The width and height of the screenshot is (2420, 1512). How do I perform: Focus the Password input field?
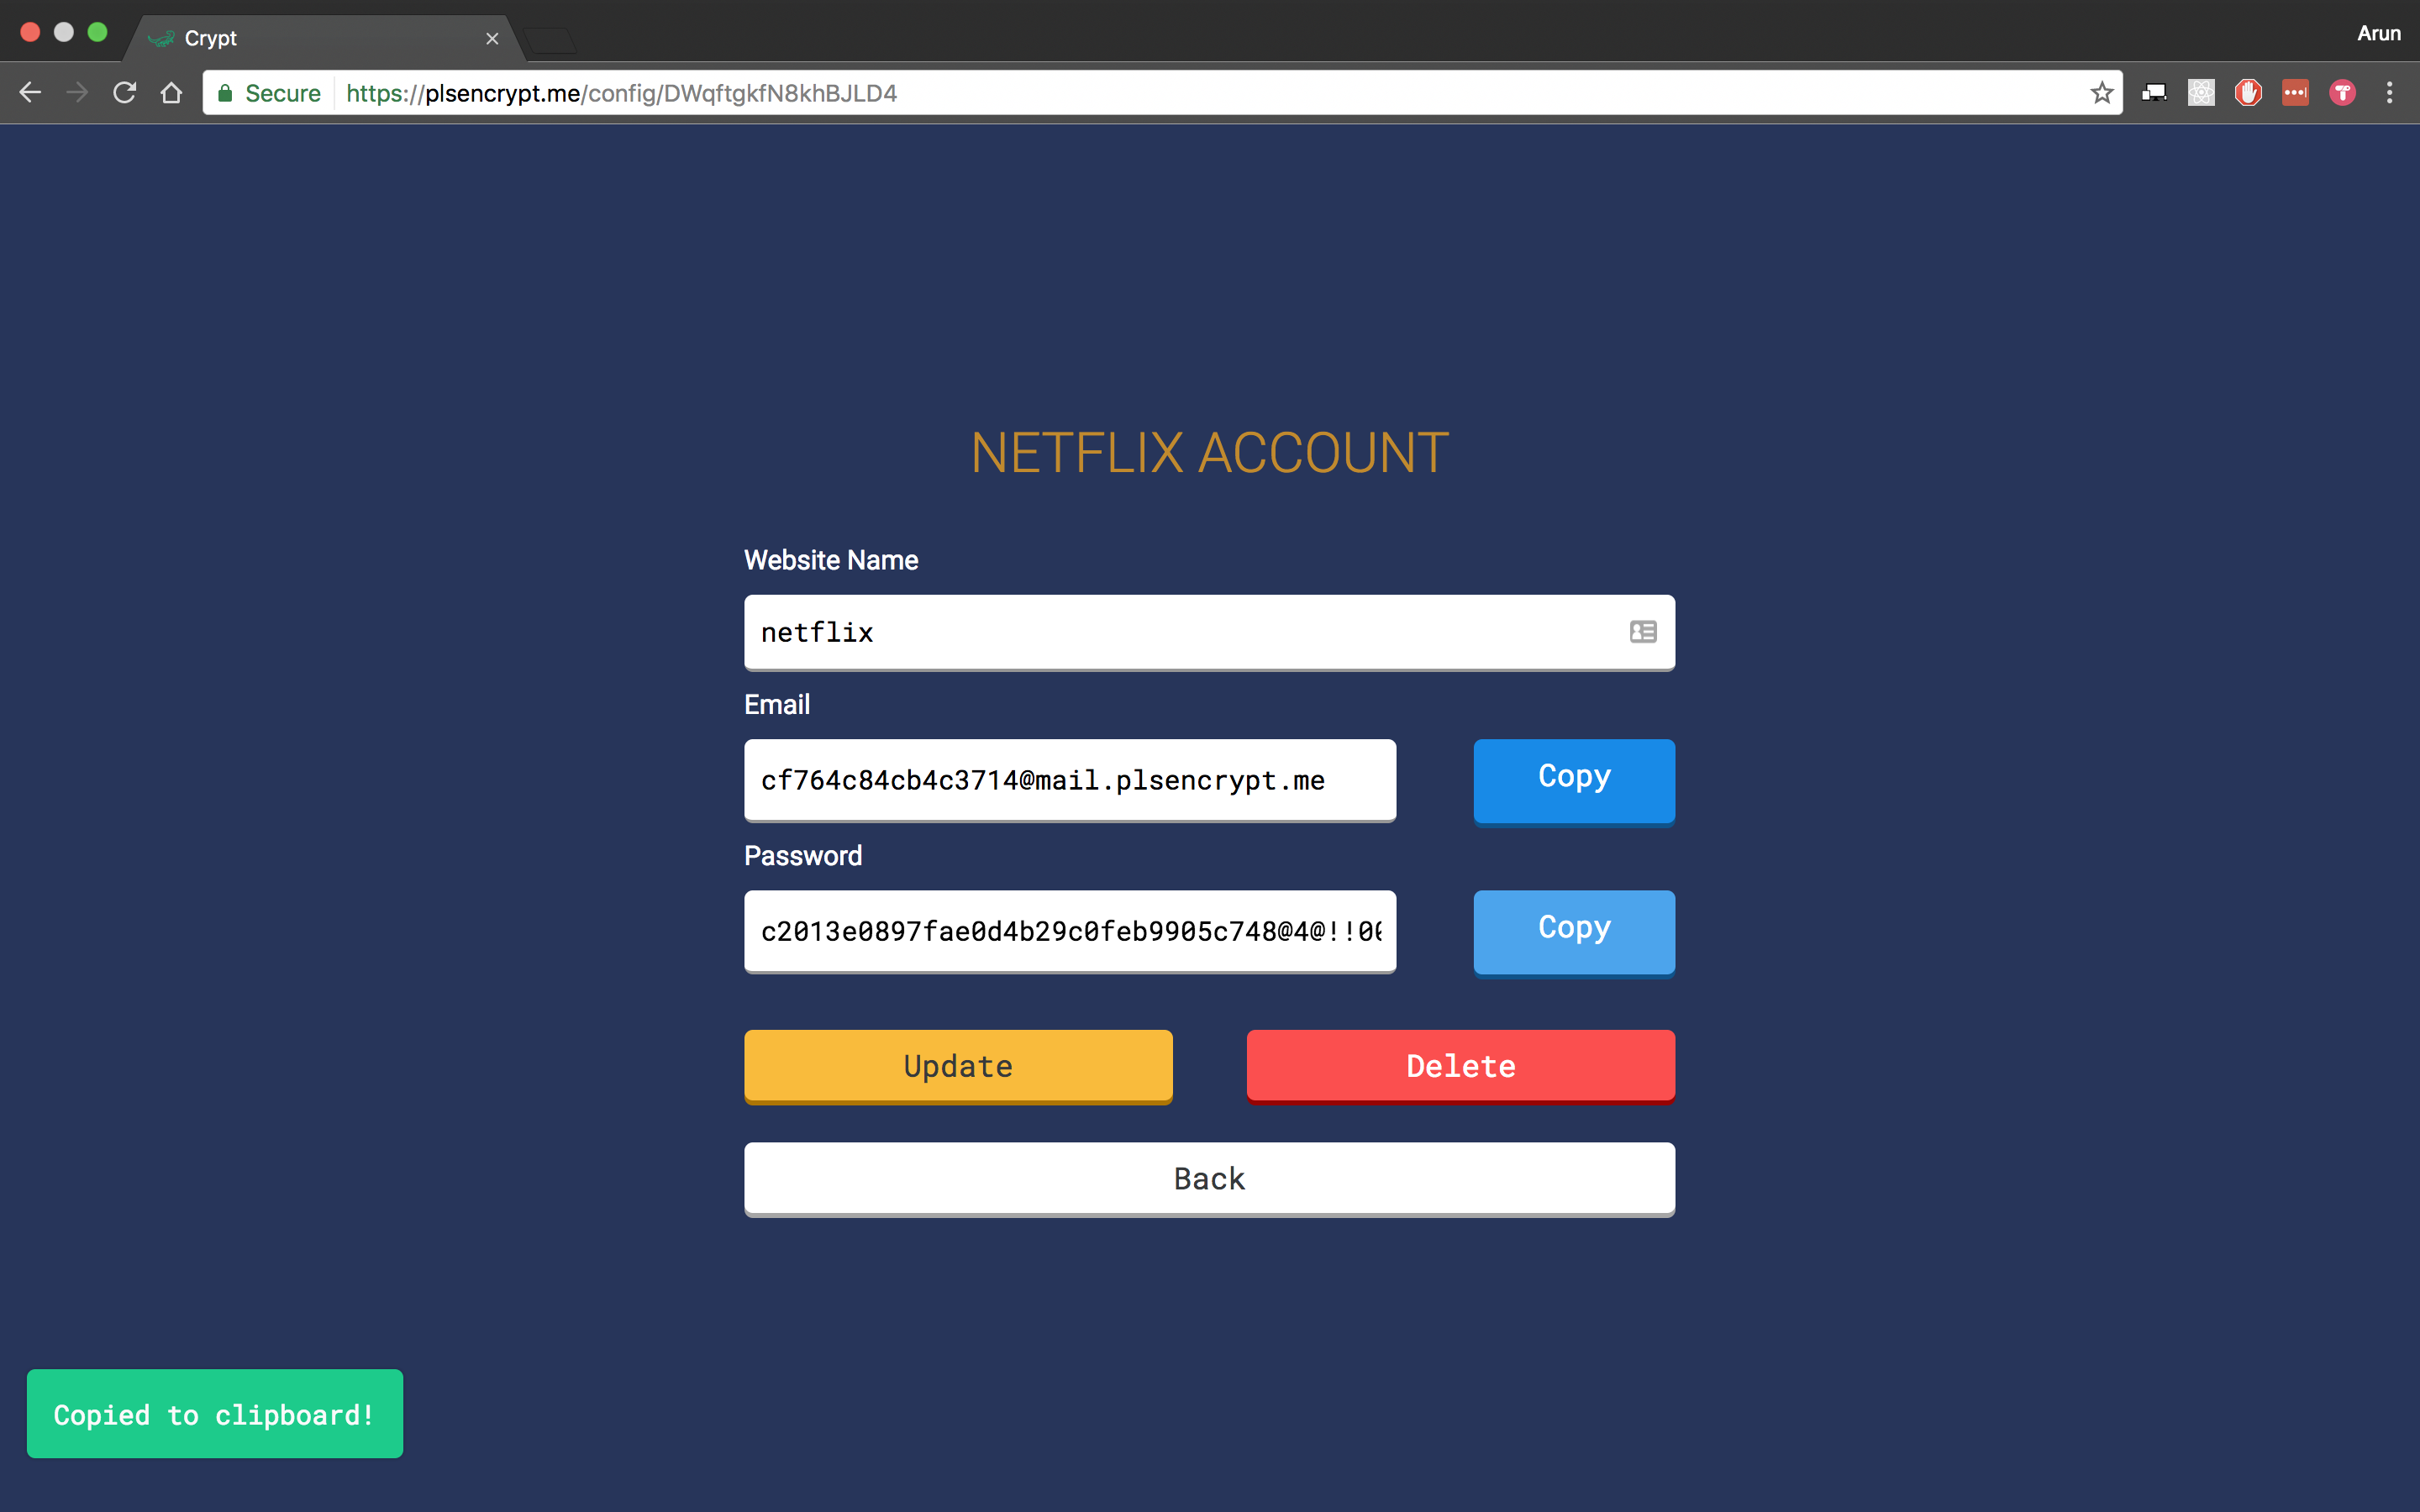[x=1069, y=931]
